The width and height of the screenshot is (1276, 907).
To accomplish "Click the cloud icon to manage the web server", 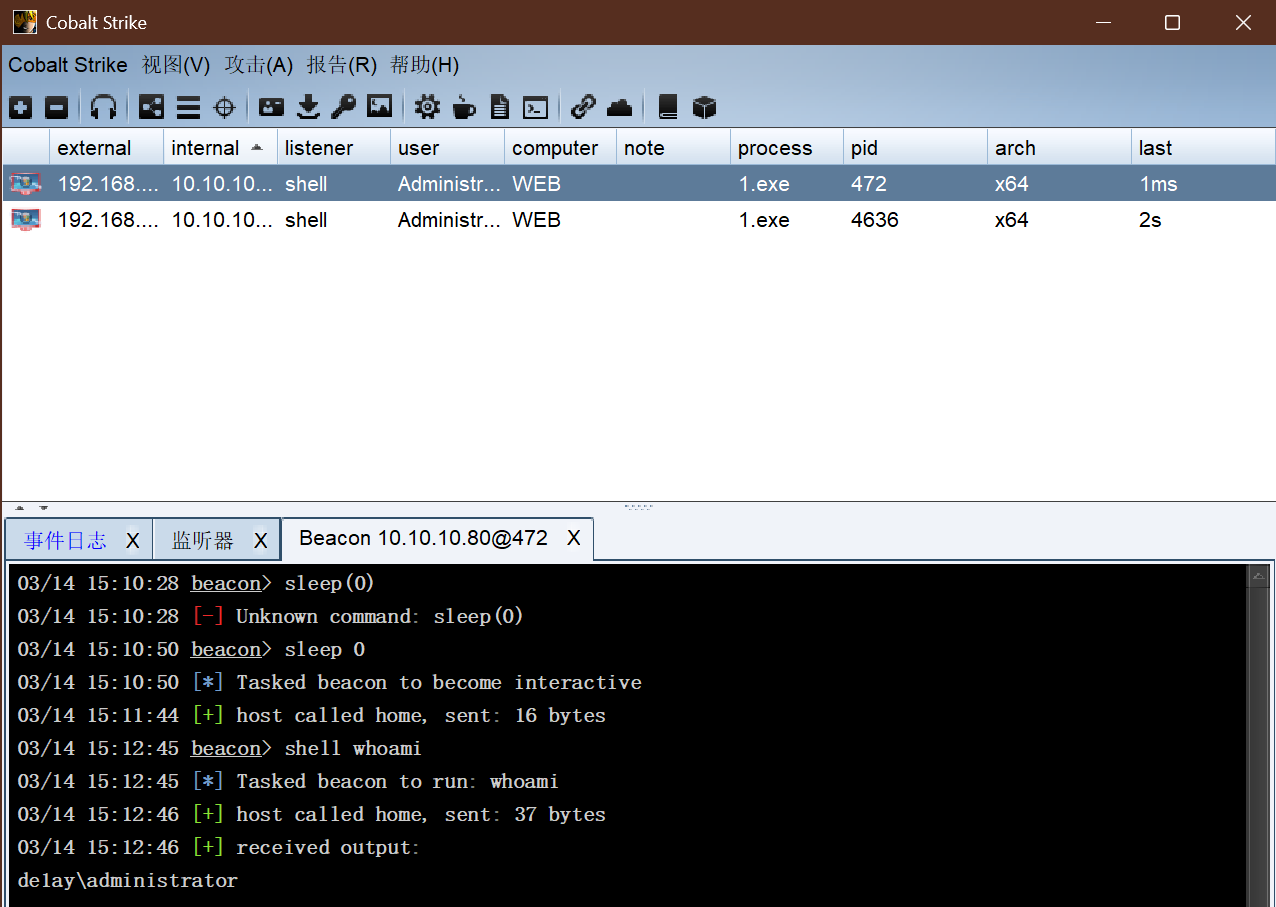I will coord(620,107).
